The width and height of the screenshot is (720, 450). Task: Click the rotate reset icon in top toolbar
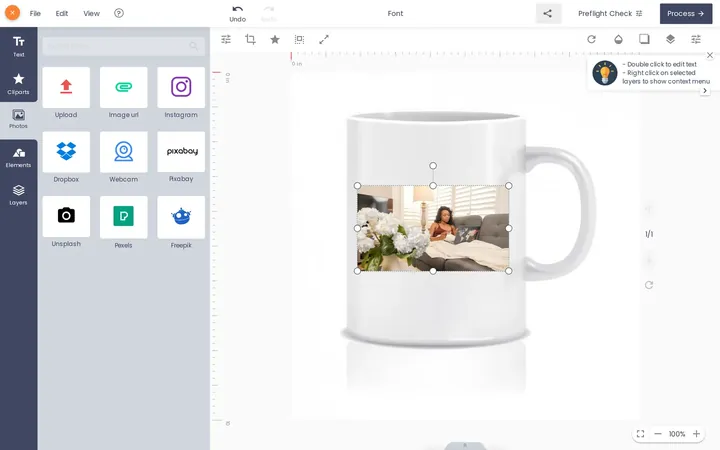(591, 39)
